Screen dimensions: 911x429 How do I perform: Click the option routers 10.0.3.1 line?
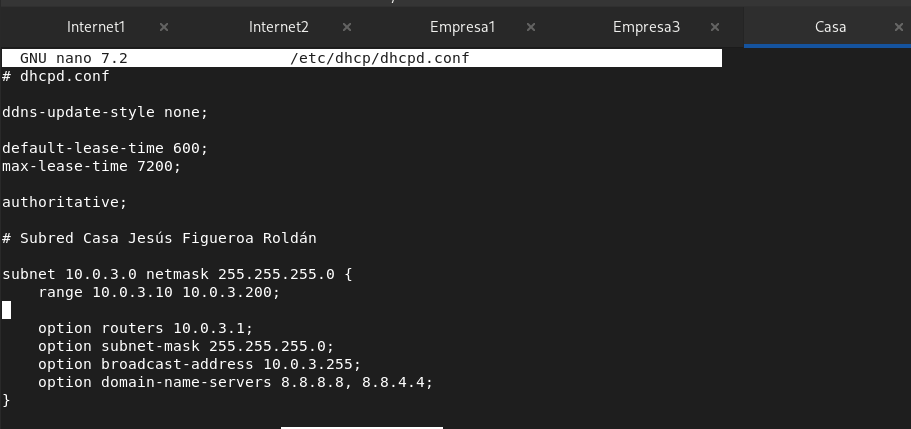pos(146,328)
